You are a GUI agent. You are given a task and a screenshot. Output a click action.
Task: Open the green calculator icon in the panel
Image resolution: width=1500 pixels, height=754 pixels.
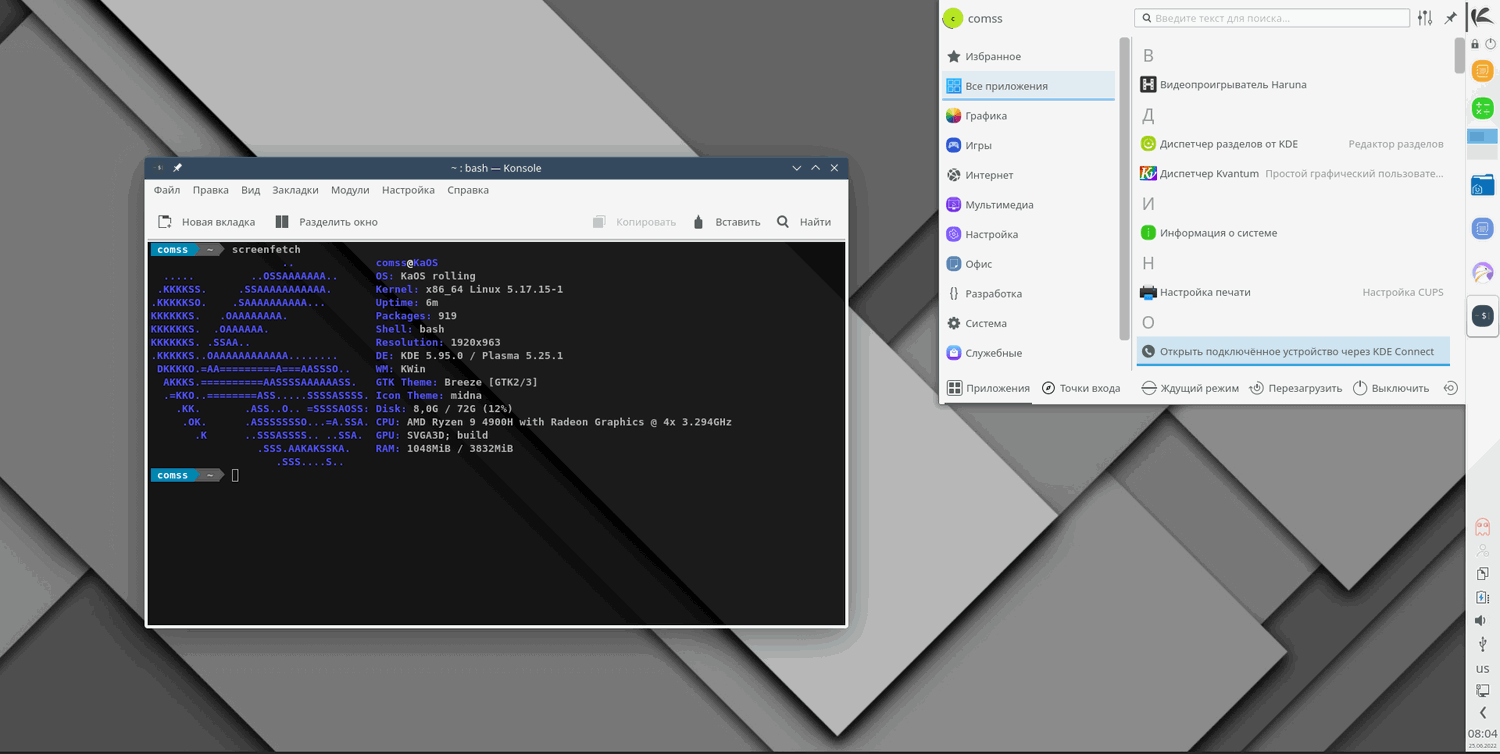[x=1483, y=107]
